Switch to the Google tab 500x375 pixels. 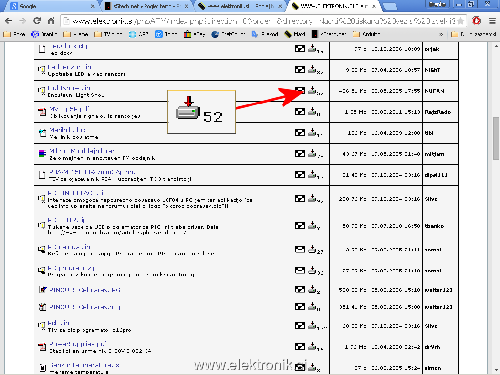click(x=52, y=6)
